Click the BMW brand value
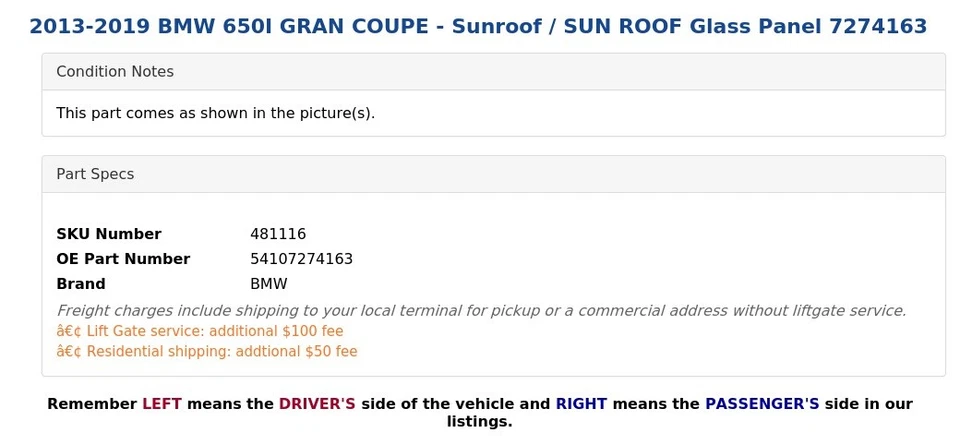The height and width of the screenshot is (445, 960). click(x=269, y=284)
